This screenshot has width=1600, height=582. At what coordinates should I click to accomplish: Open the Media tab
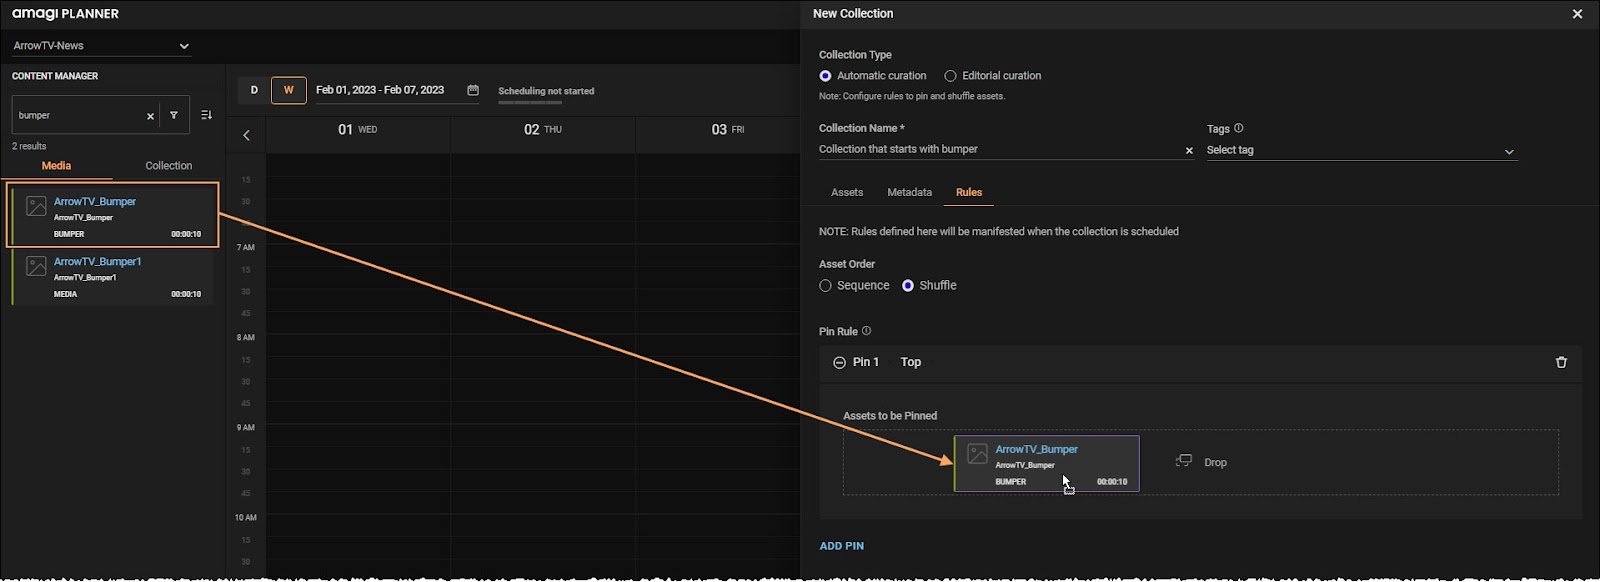56,166
